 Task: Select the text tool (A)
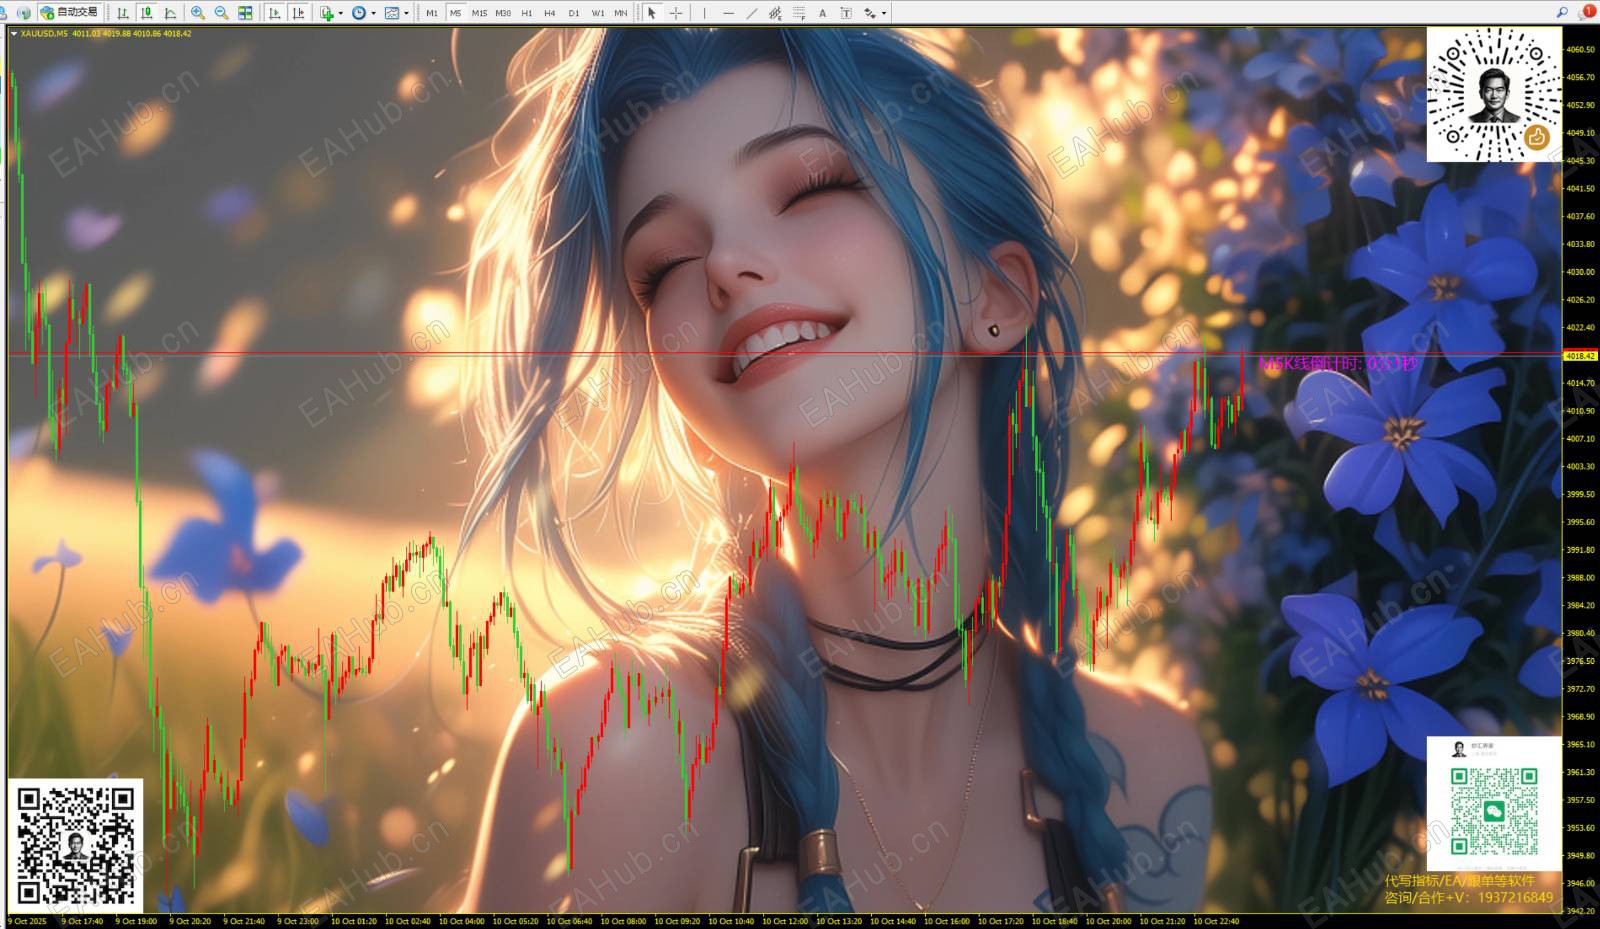pos(822,13)
